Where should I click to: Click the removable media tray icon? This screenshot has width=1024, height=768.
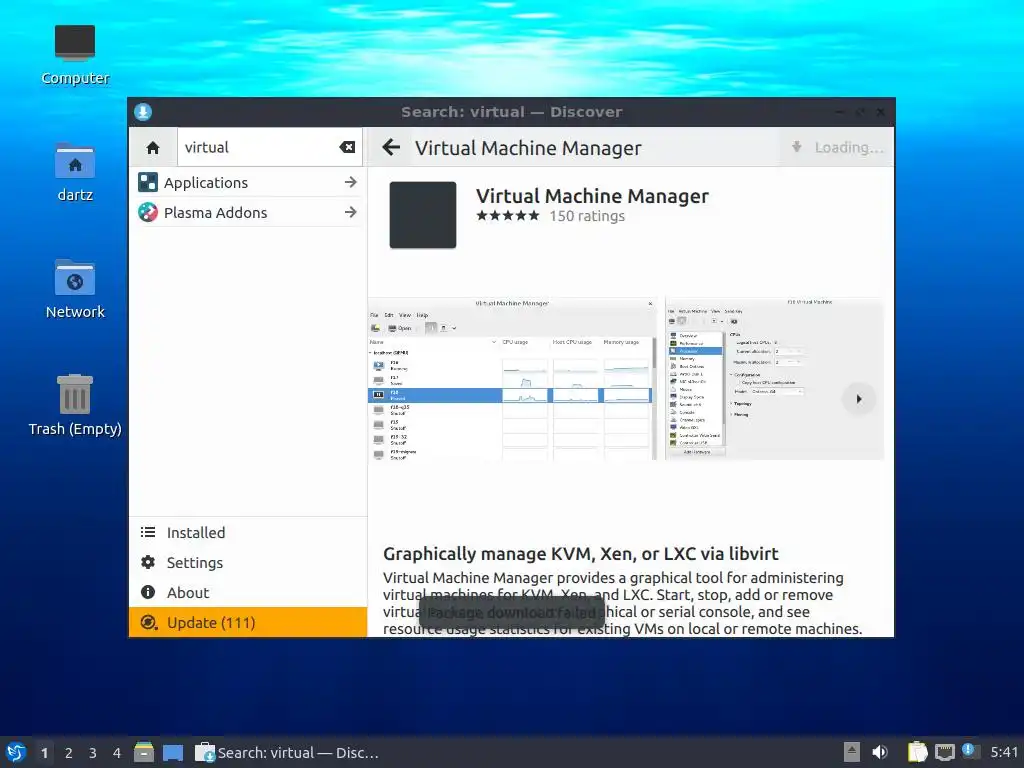852,752
